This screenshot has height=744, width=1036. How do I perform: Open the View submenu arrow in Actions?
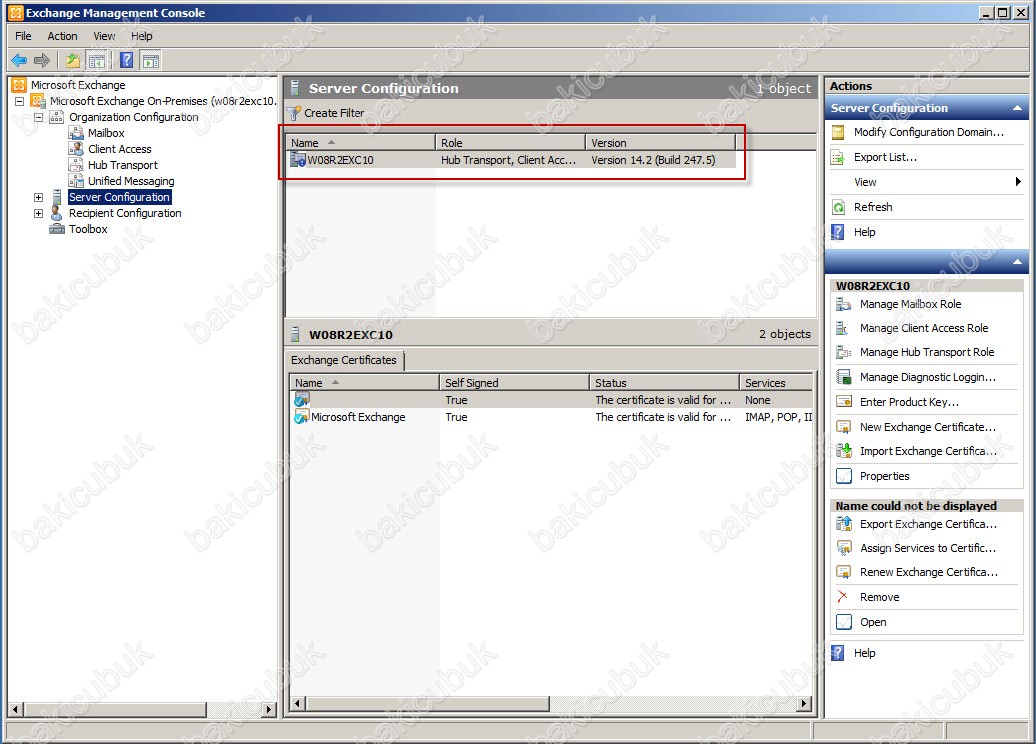(1018, 182)
